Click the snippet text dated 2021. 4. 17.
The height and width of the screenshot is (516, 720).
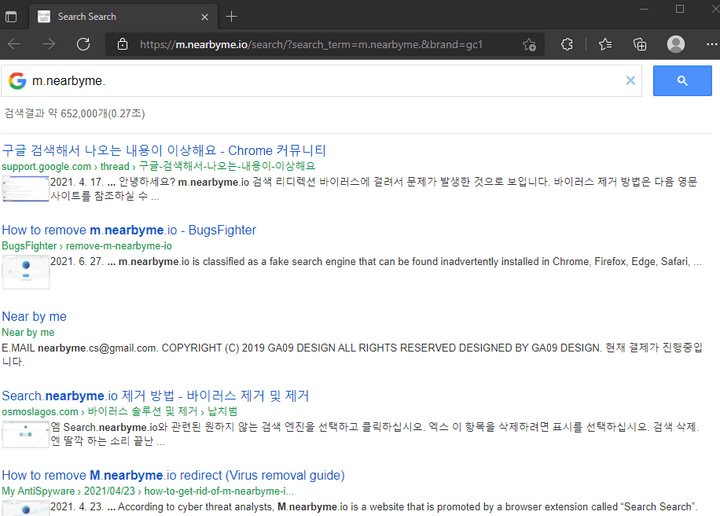374,189
